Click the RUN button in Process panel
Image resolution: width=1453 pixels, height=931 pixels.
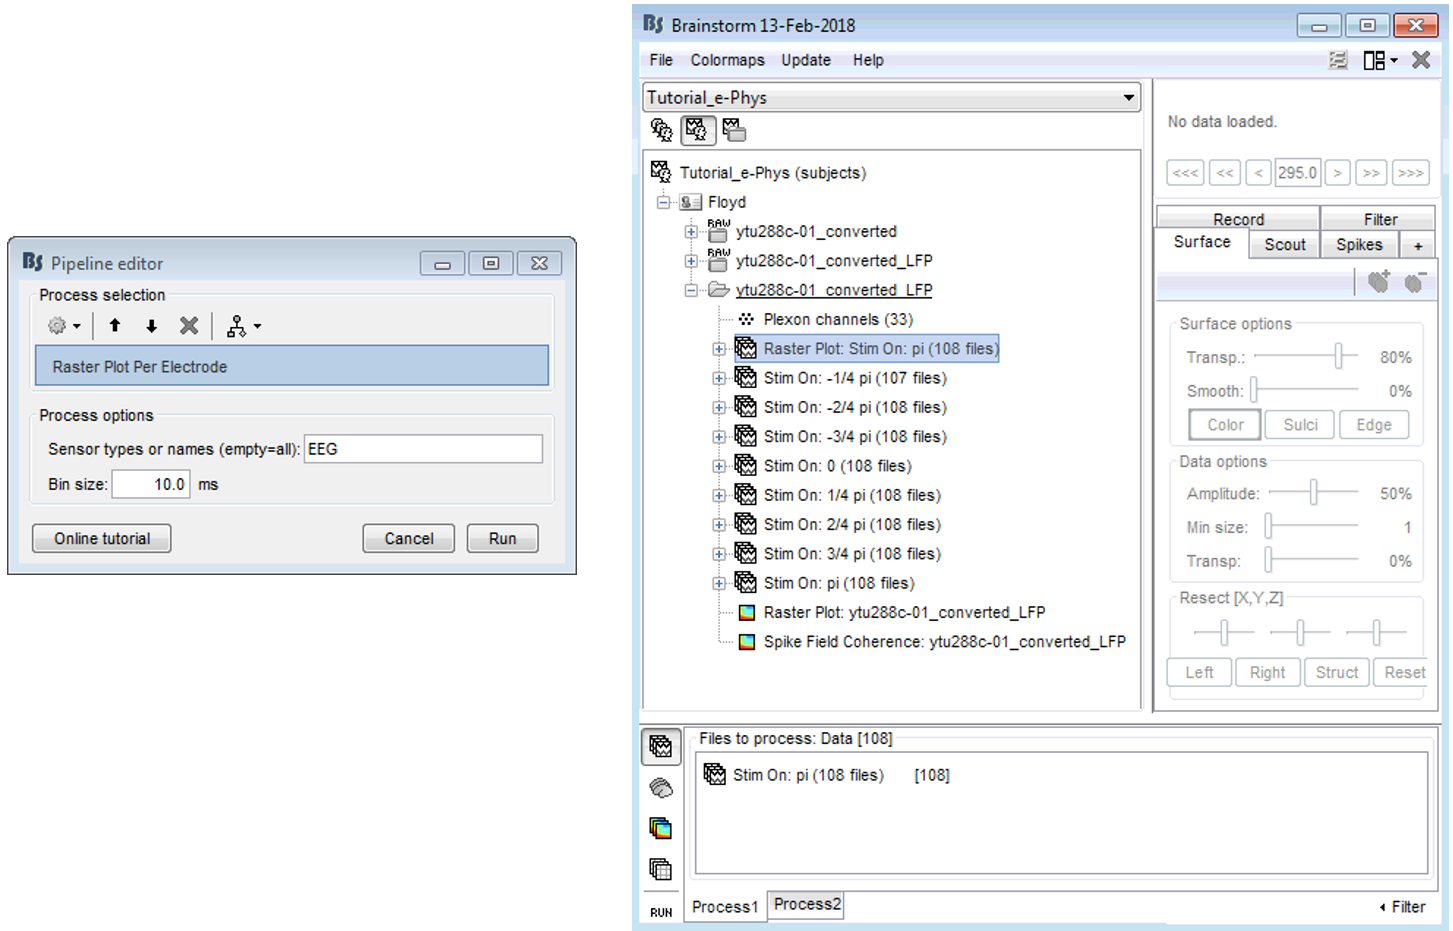(661, 912)
